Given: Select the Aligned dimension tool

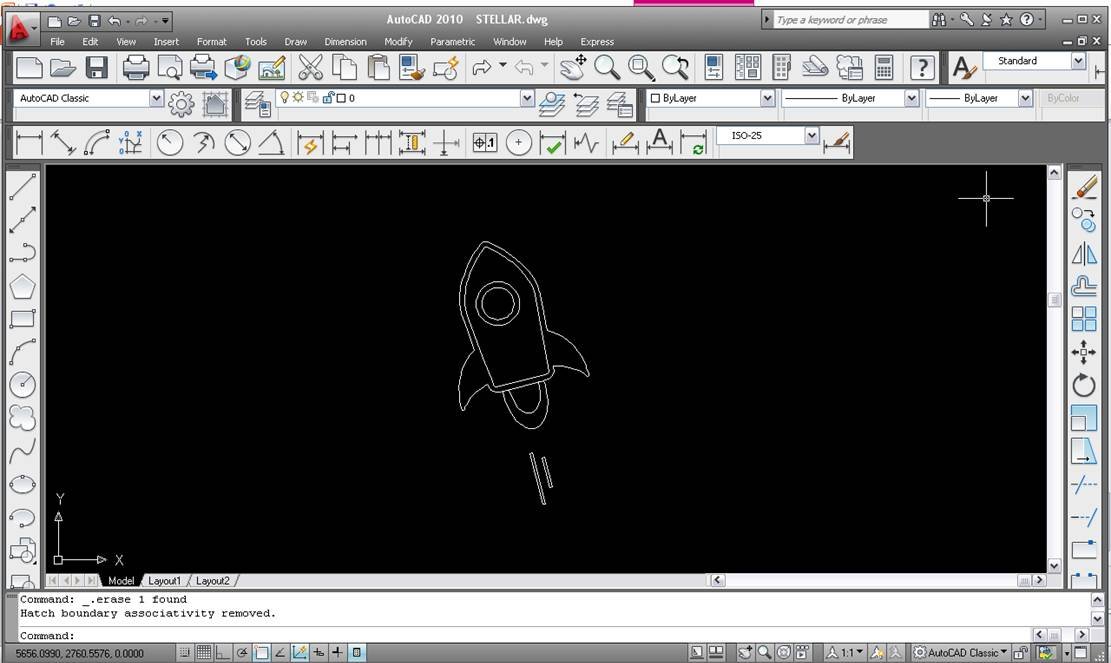Looking at the screenshot, I should click(x=63, y=143).
